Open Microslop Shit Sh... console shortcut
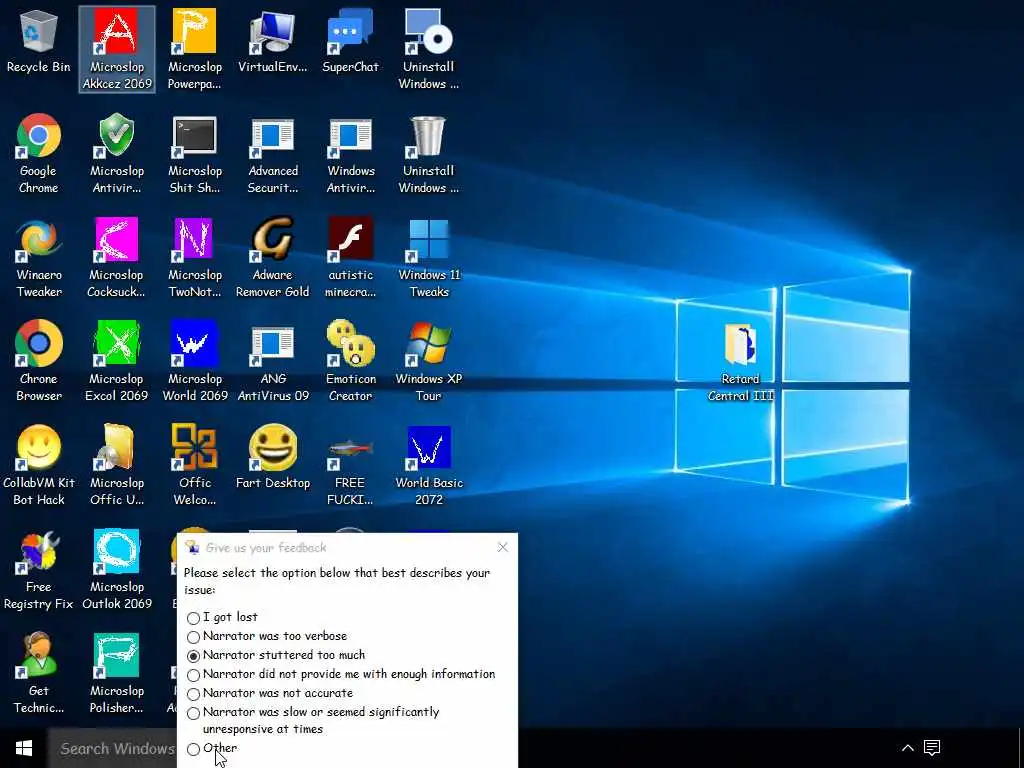Image resolution: width=1024 pixels, height=768 pixels. [x=195, y=154]
